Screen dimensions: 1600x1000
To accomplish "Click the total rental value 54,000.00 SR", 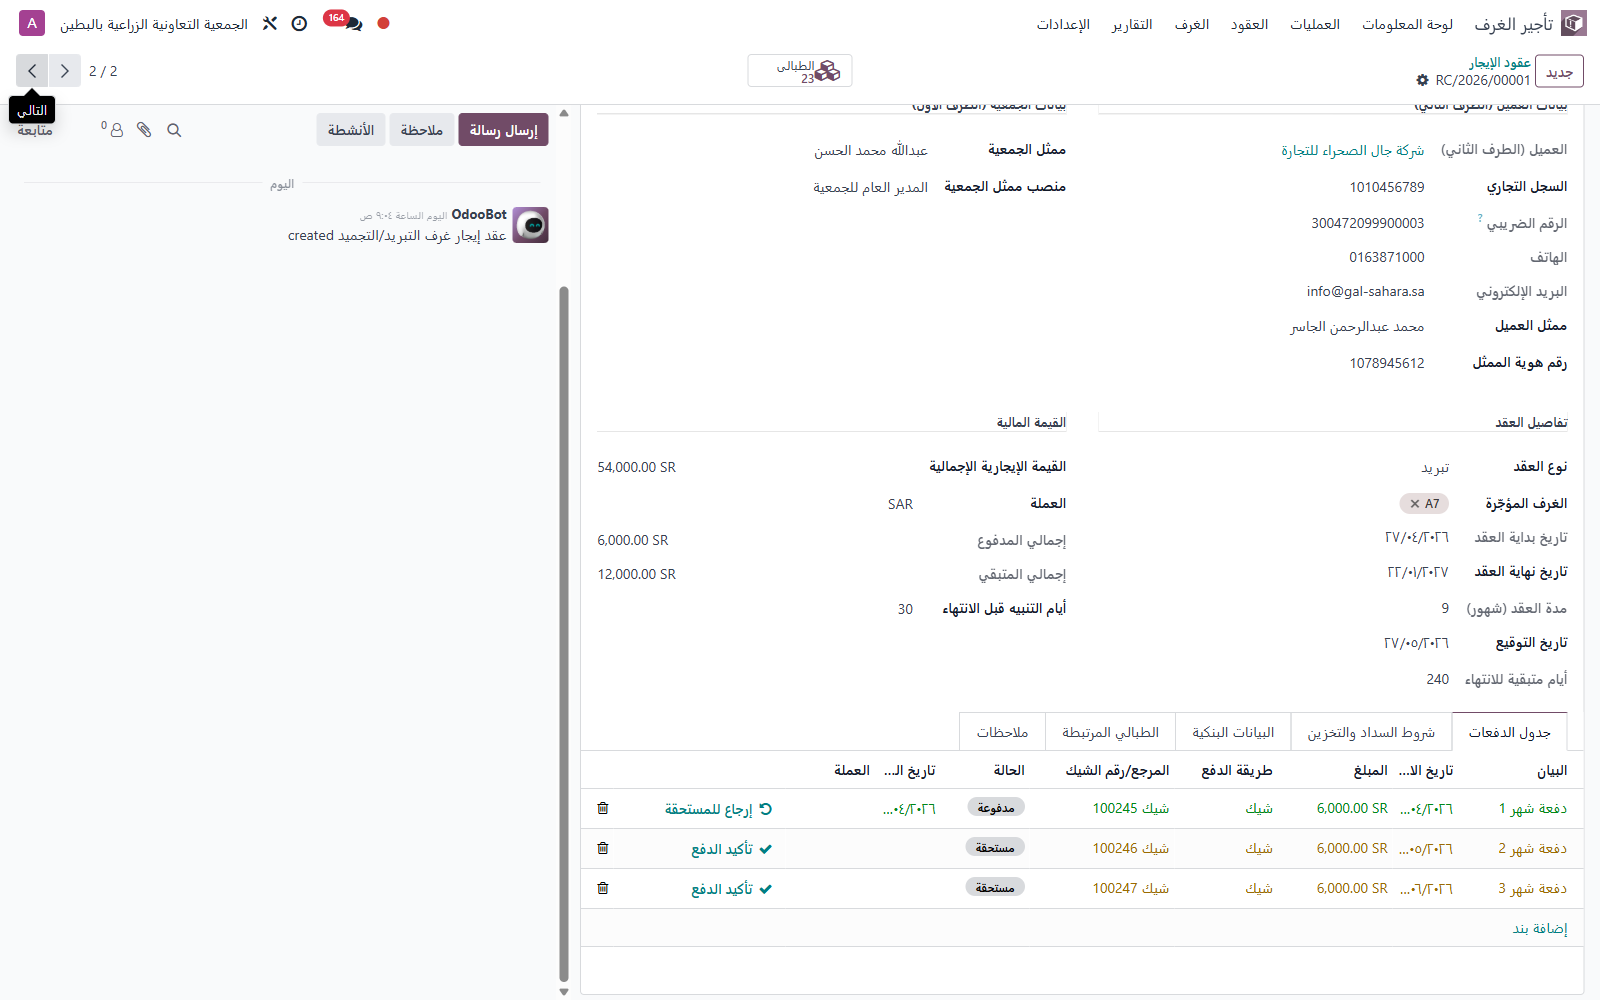I will pyautogui.click(x=636, y=467).
